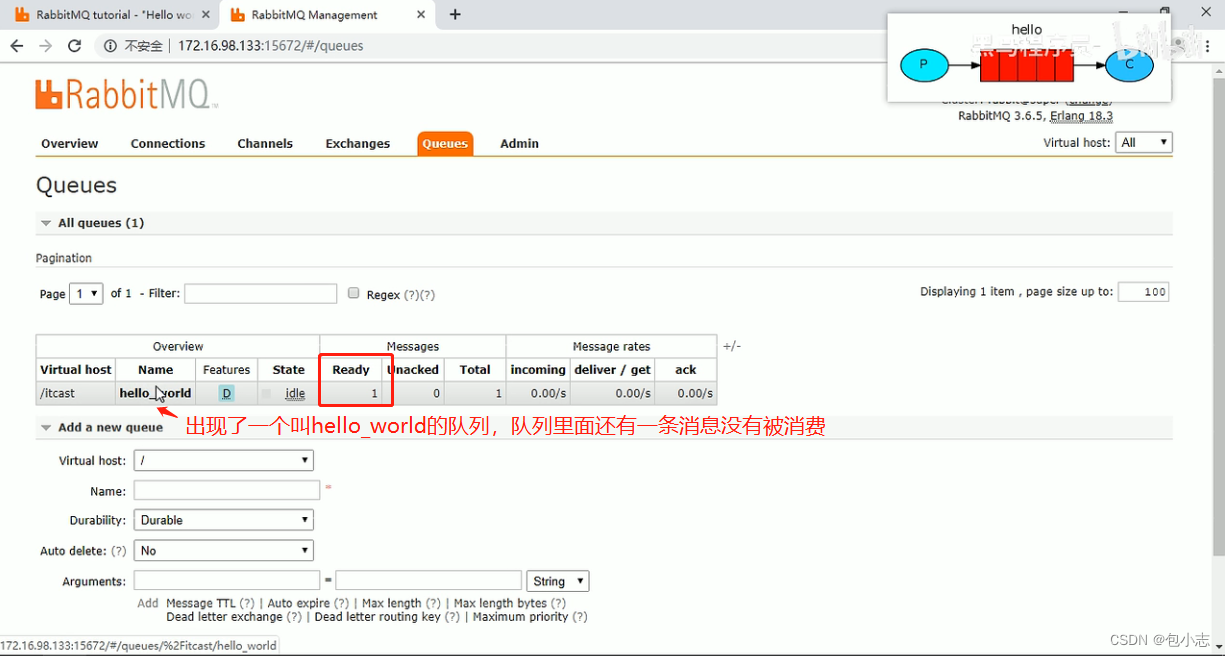Open the Arguments String type dropdown
Screen dimensions: 1225x656
pos(558,581)
